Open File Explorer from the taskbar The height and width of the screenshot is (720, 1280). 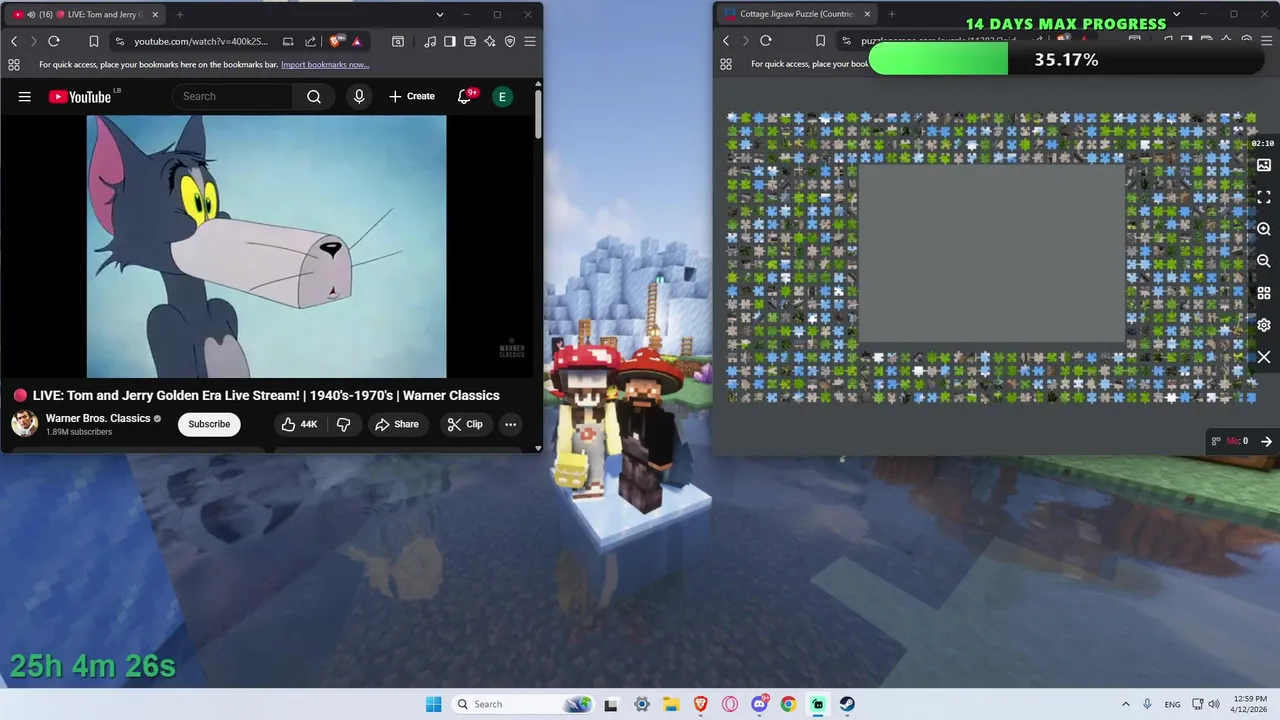click(671, 704)
